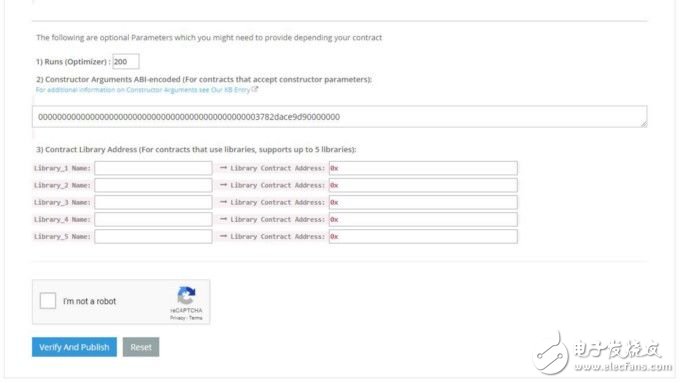Grab the textarea resize handle corner
The width and height of the screenshot is (680, 383).
[x=644, y=124]
